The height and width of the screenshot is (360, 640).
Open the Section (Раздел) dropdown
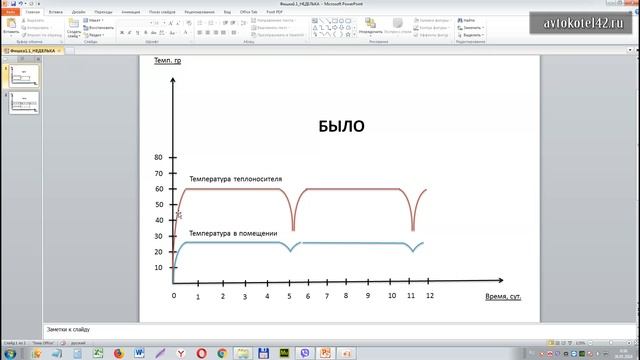[x=94, y=35]
